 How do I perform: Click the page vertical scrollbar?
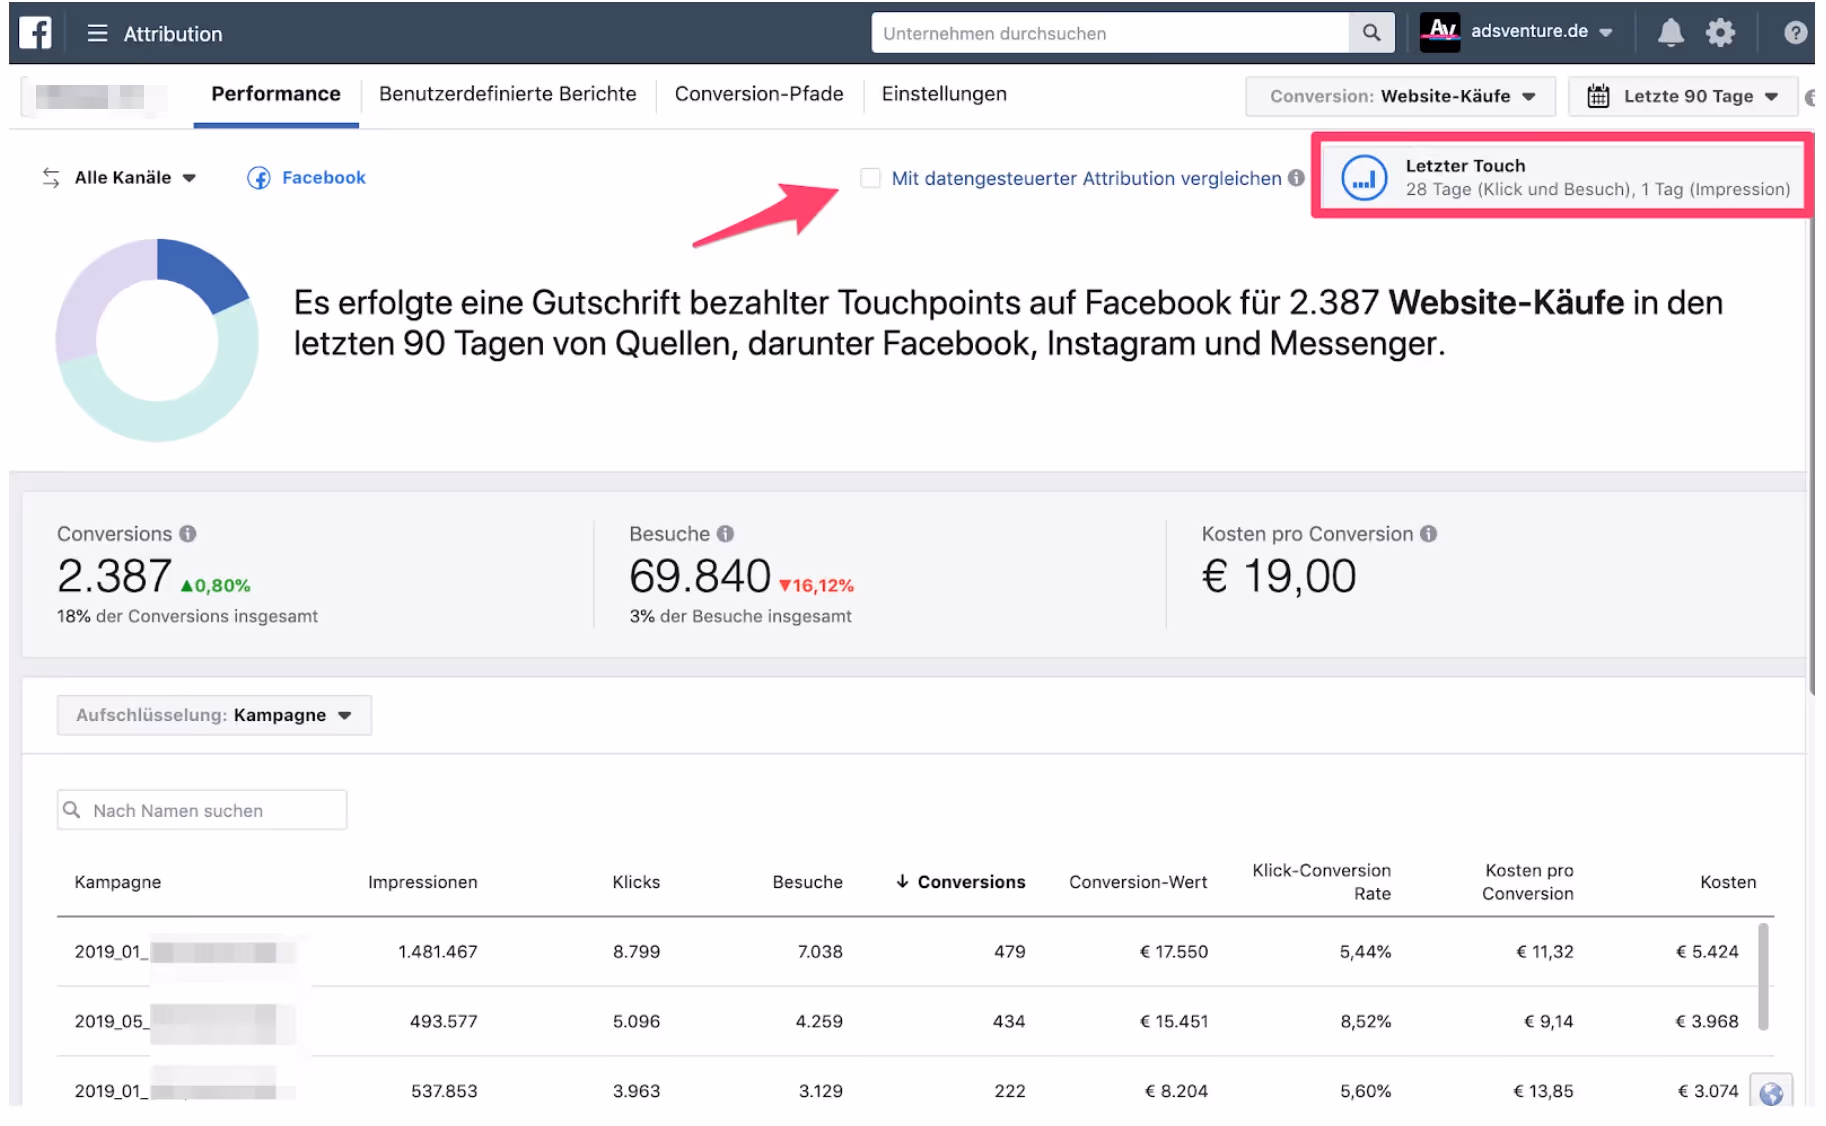[x=1811, y=455]
